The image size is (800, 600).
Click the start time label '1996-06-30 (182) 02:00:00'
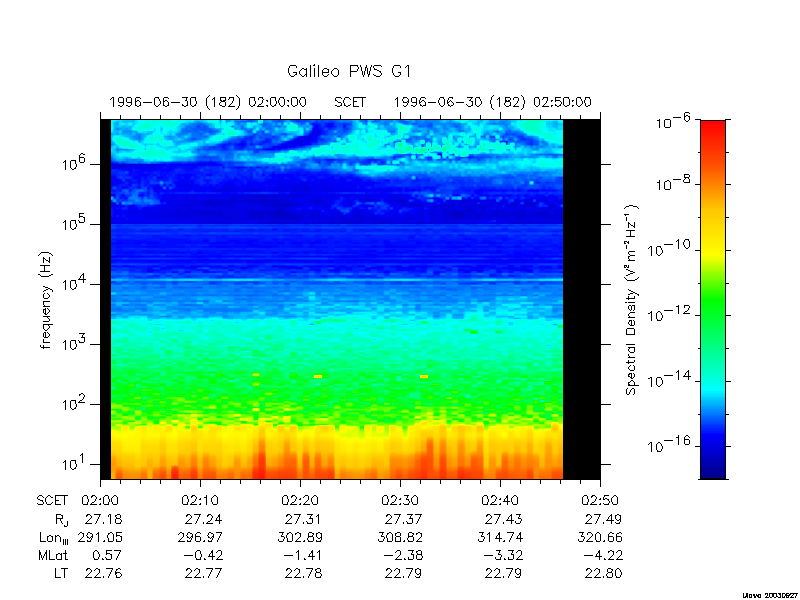click(208, 103)
